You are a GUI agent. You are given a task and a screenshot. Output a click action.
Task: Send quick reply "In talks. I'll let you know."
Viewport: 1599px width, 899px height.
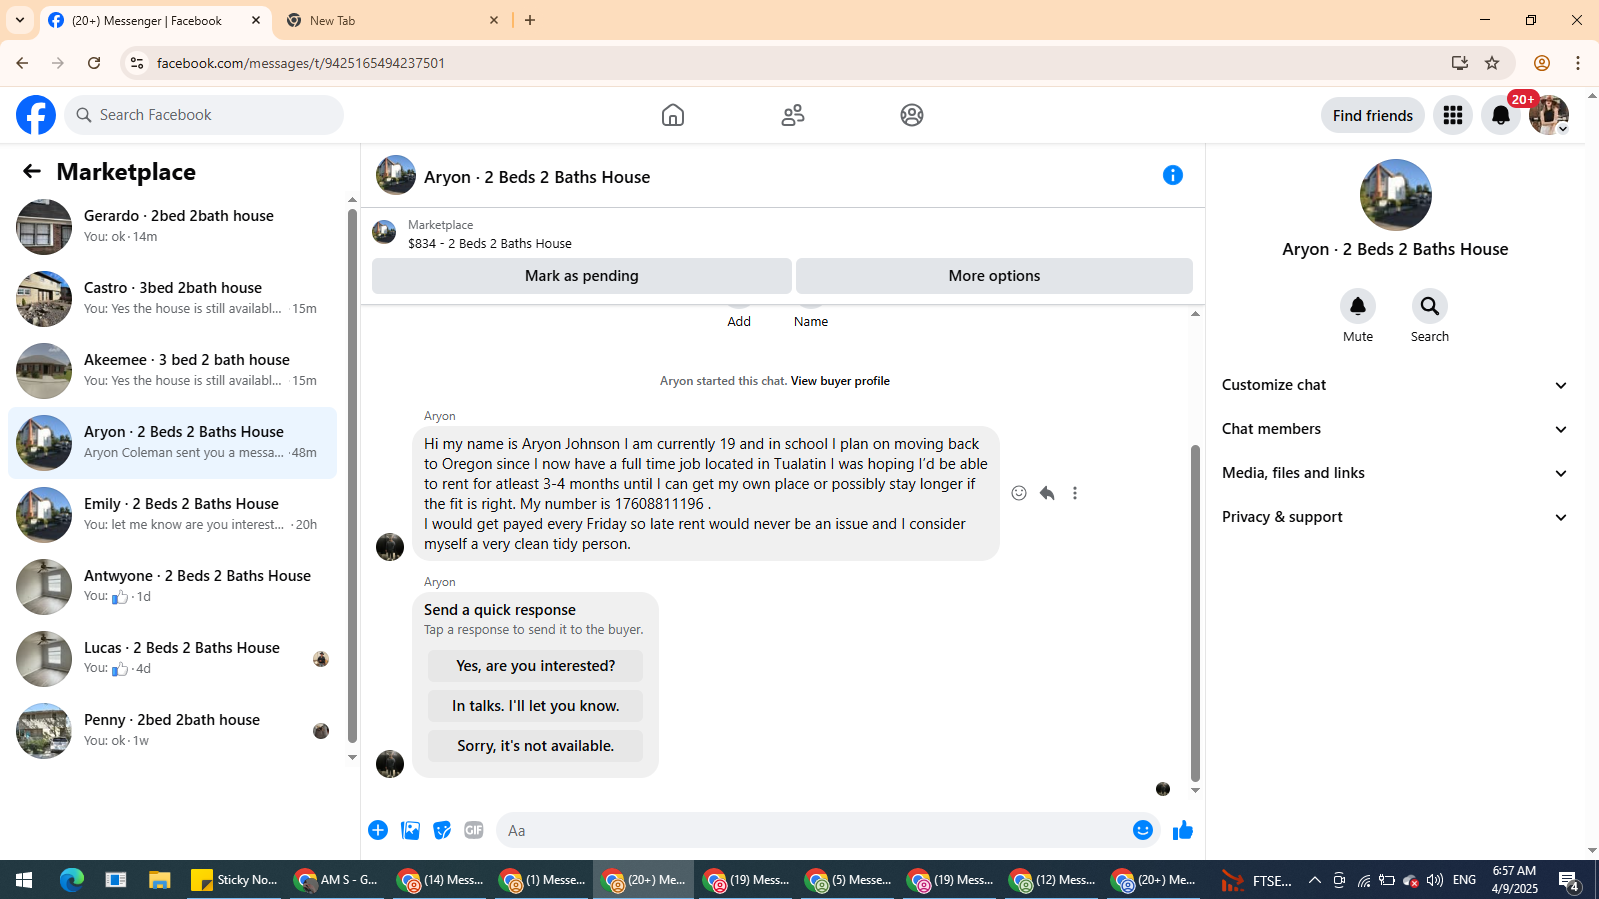[x=535, y=706]
